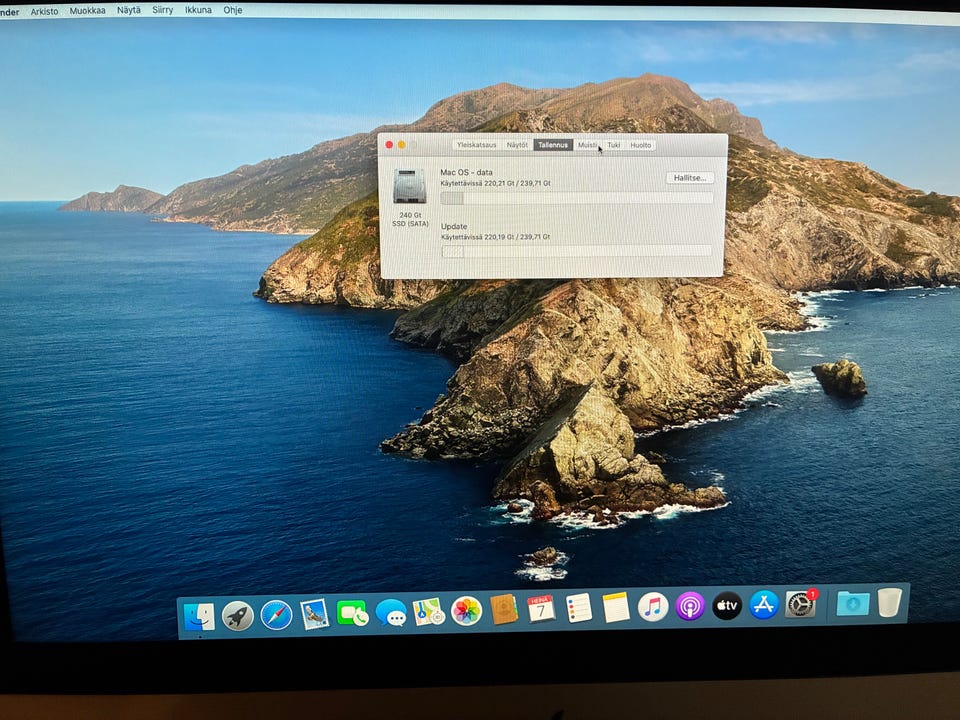Launch the Photos app icon
Image resolution: width=960 pixels, height=720 pixels.
coord(467,611)
